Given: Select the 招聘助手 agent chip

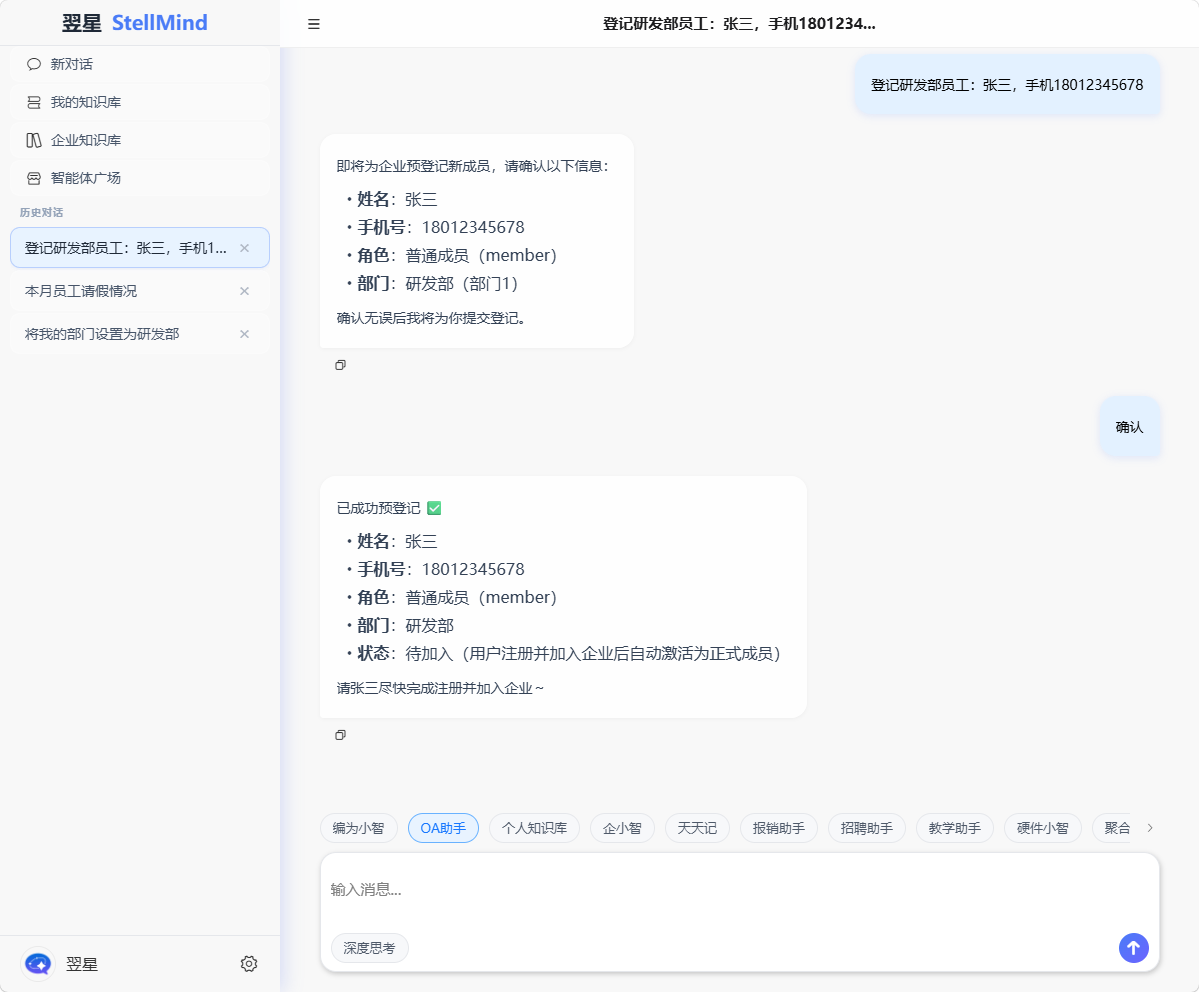Looking at the screenshot, I should [867, 828].
